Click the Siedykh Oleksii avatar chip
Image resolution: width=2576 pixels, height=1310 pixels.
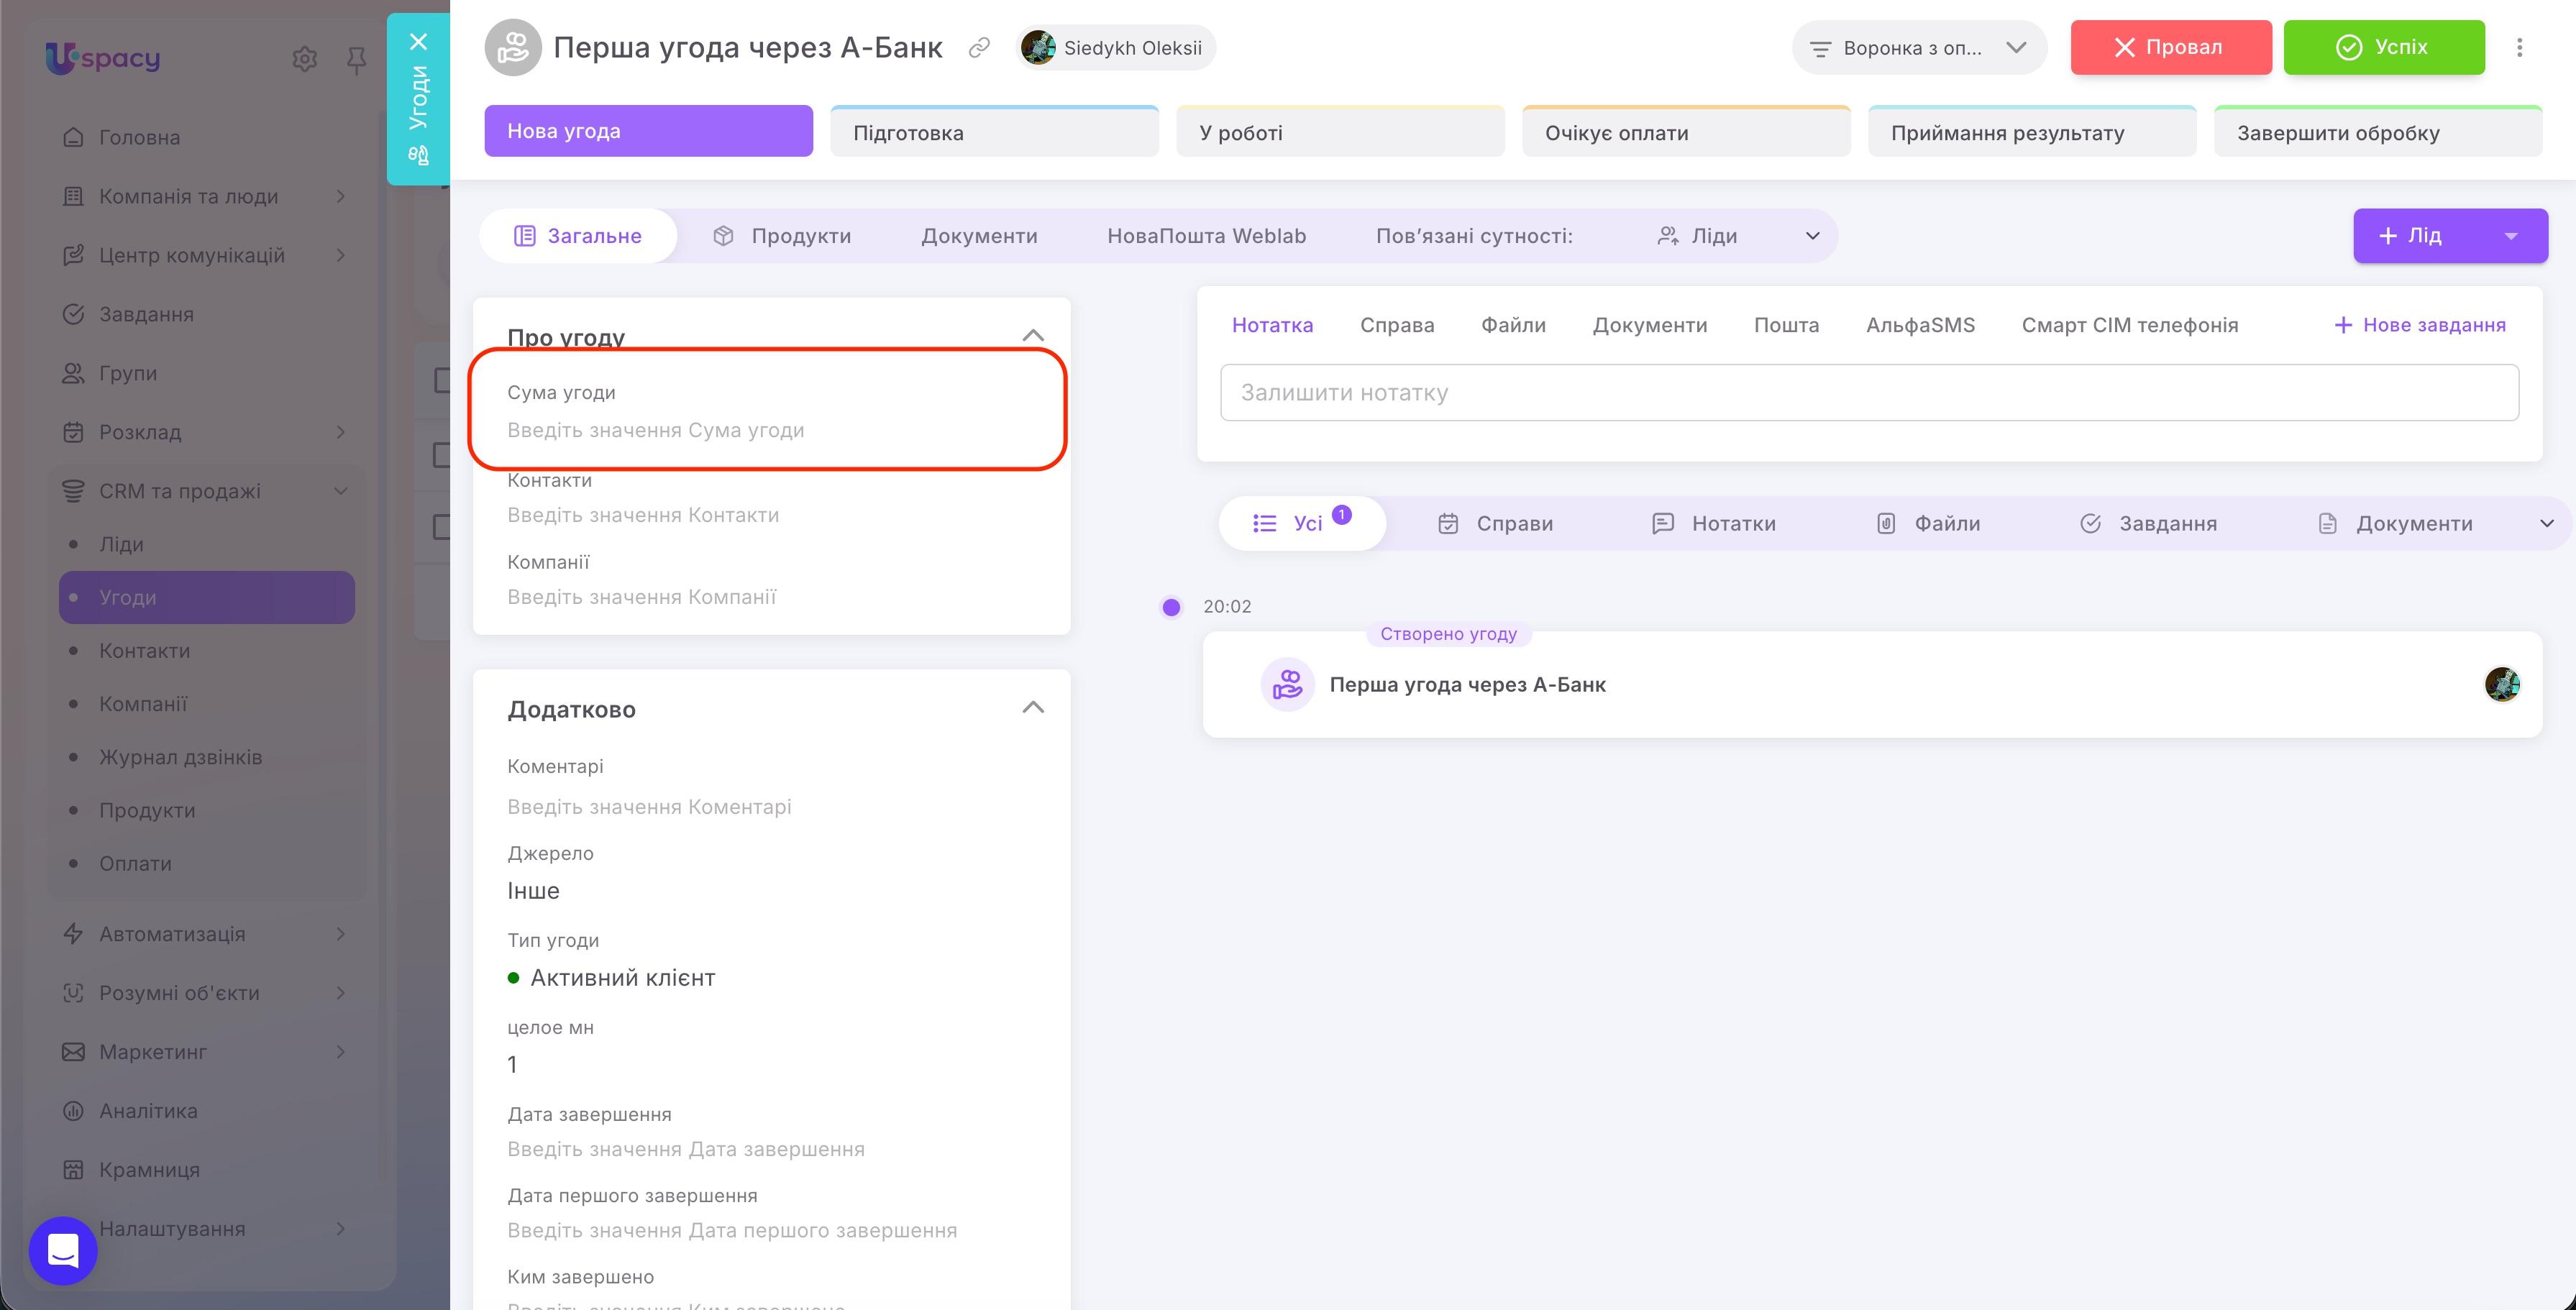(1116, 47)
